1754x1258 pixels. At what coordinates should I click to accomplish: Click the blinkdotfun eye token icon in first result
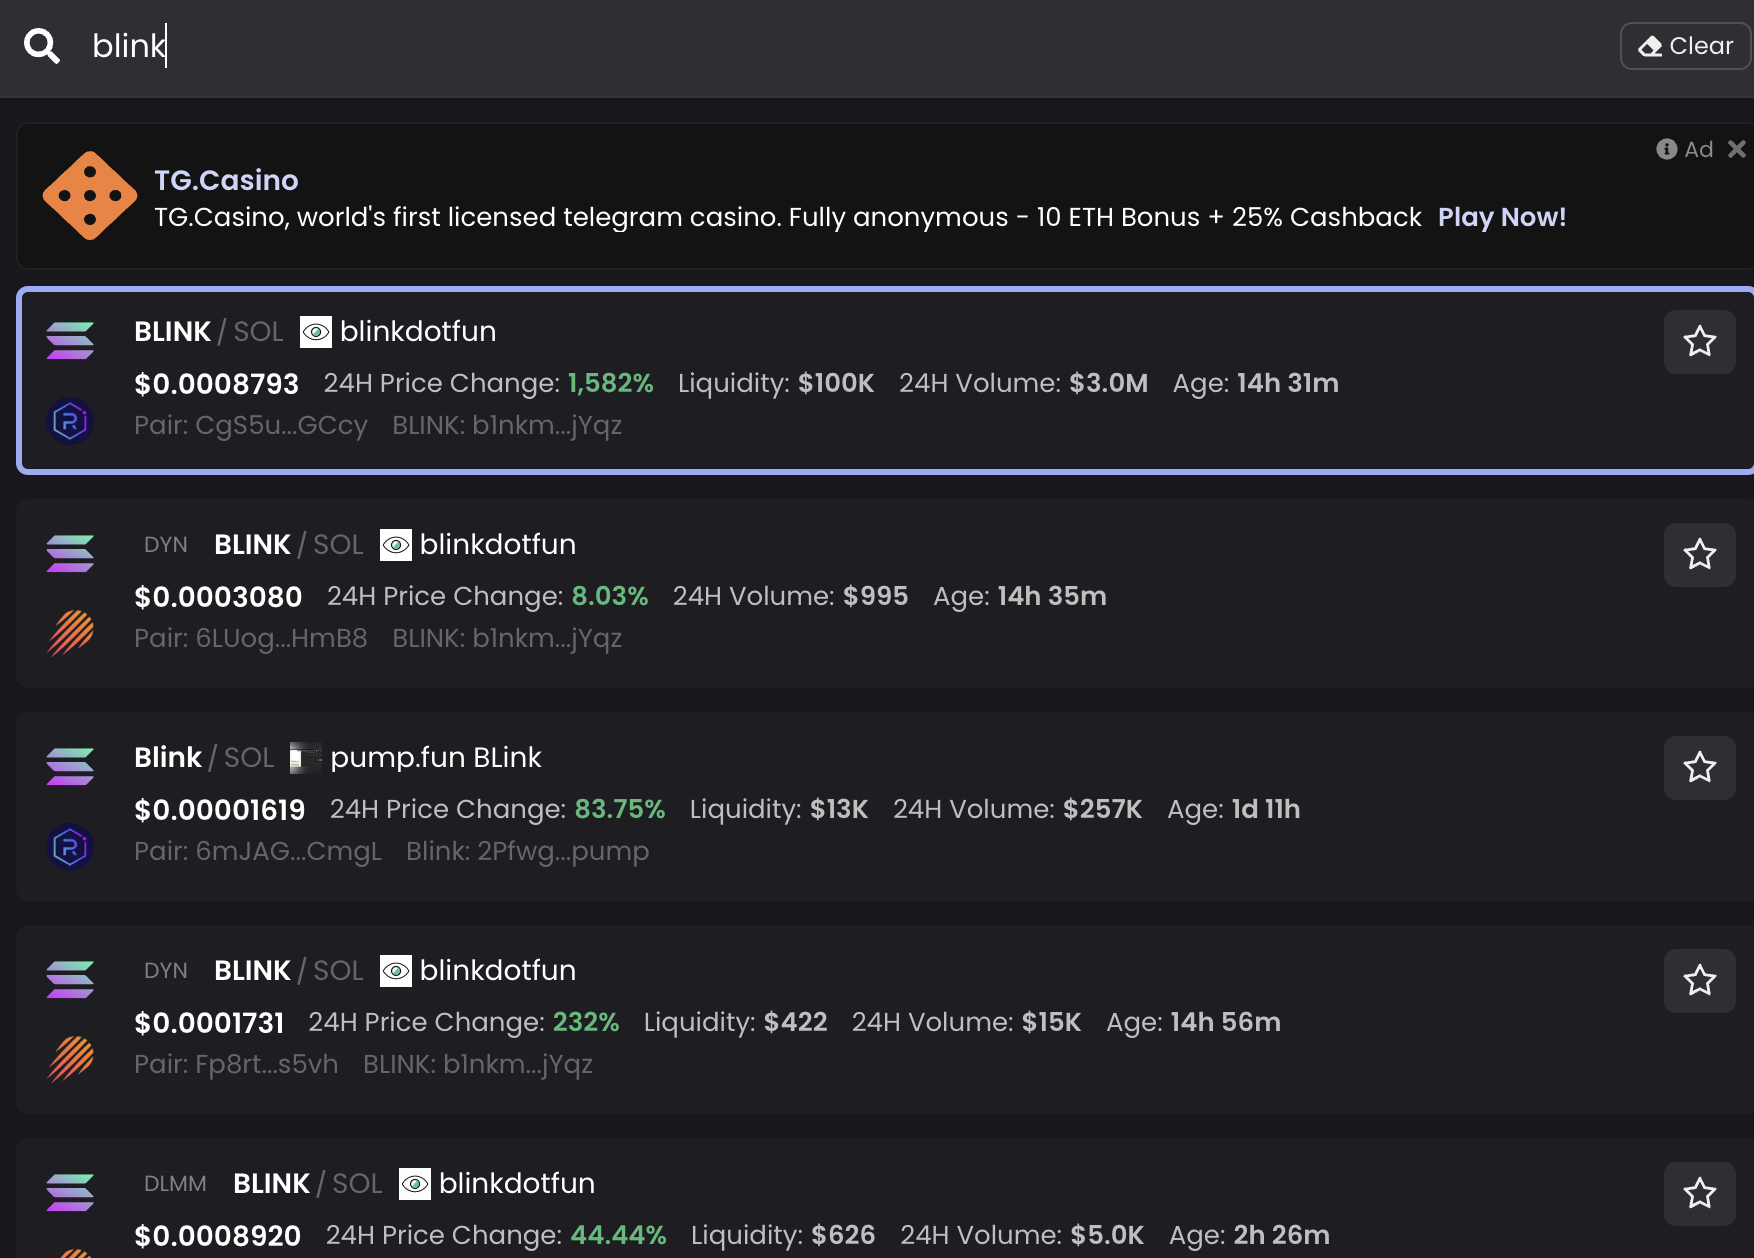316,332
